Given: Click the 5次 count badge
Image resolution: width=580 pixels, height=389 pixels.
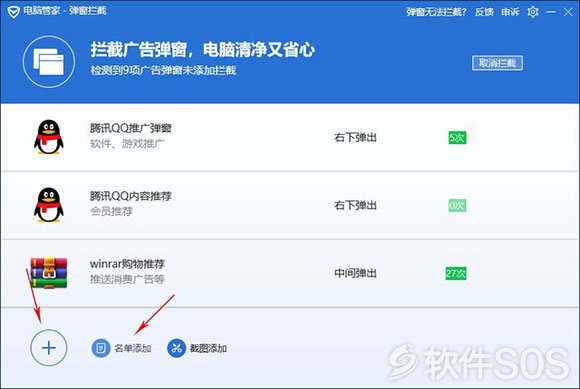Looking at the screenshot, I should pos(457,138).
